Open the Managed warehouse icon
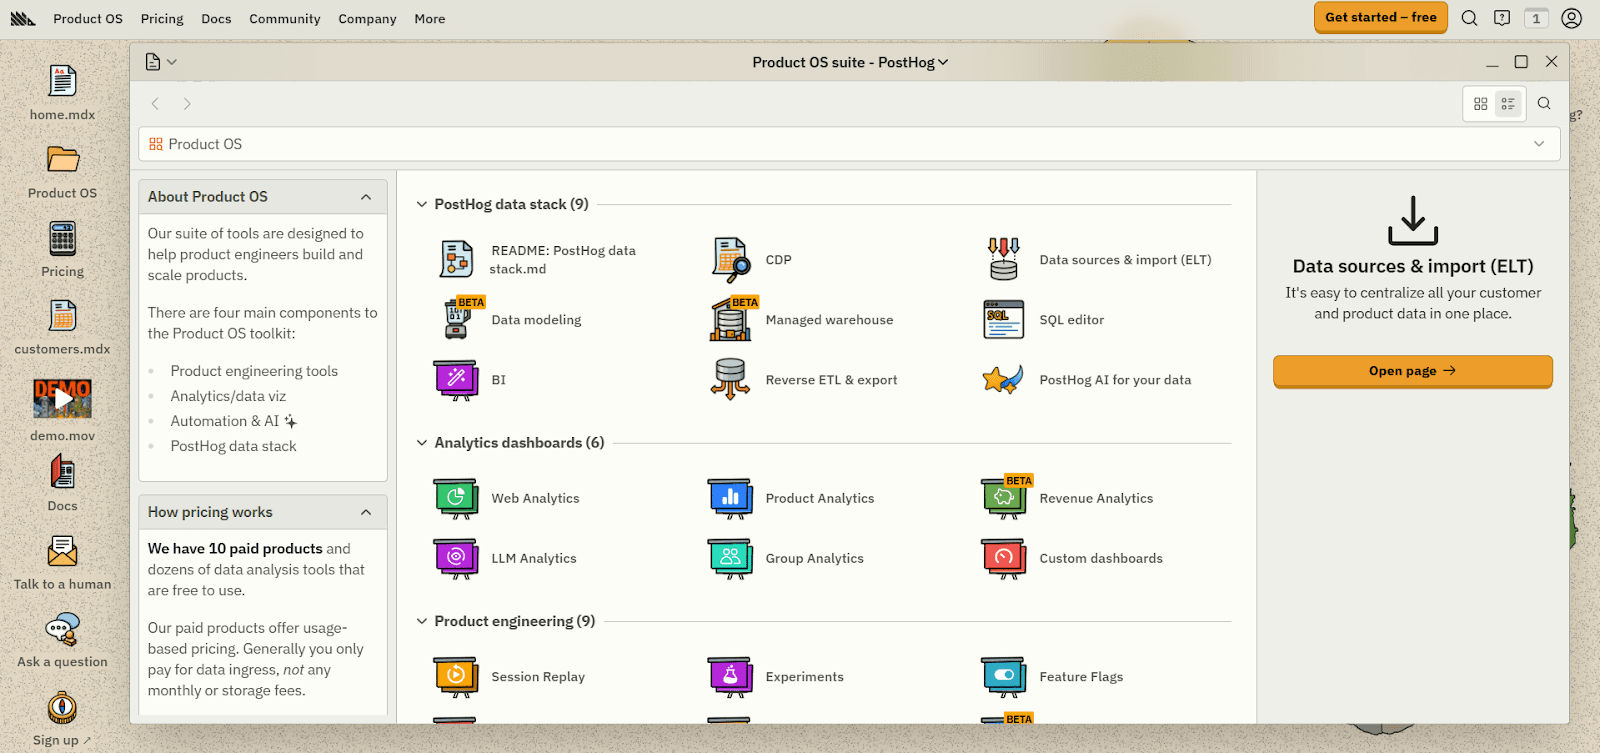This screenshot has width=1600, height=753. [x=731, y=319]
